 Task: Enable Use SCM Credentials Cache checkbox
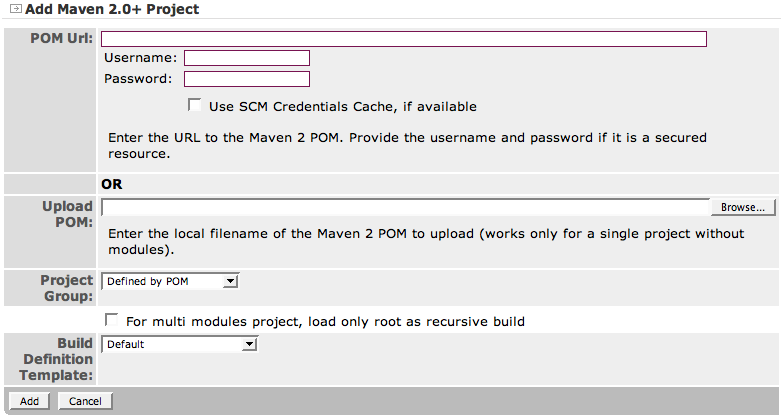195,105
